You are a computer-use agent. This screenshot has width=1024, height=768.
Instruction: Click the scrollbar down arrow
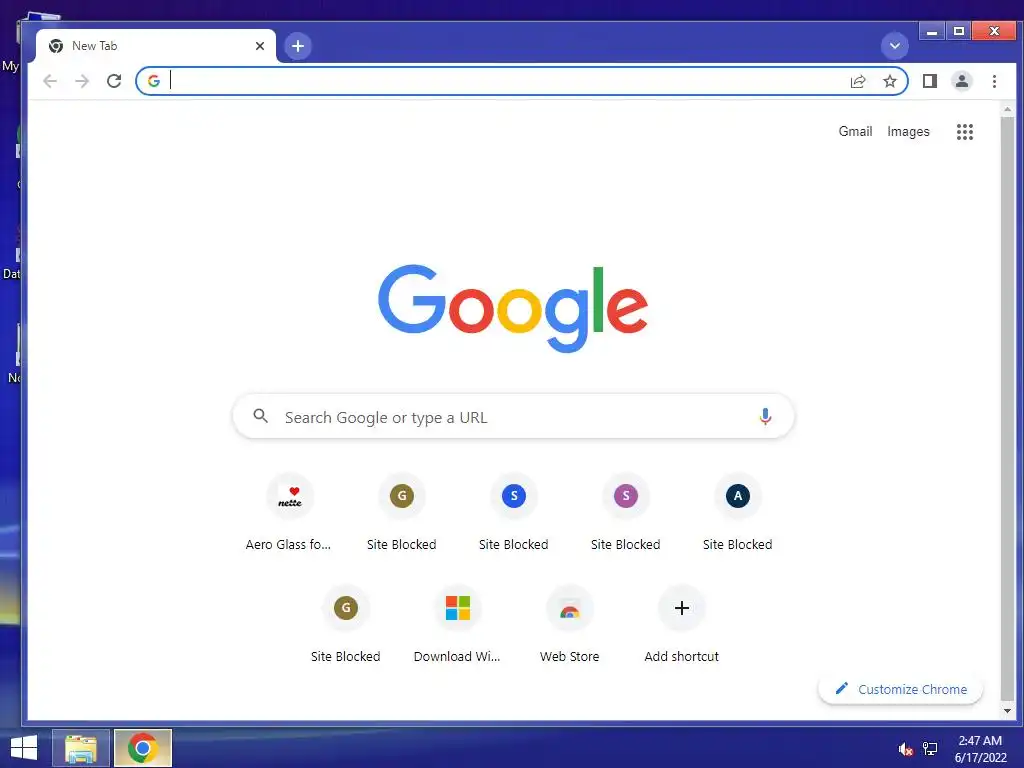pos(1007,711)
